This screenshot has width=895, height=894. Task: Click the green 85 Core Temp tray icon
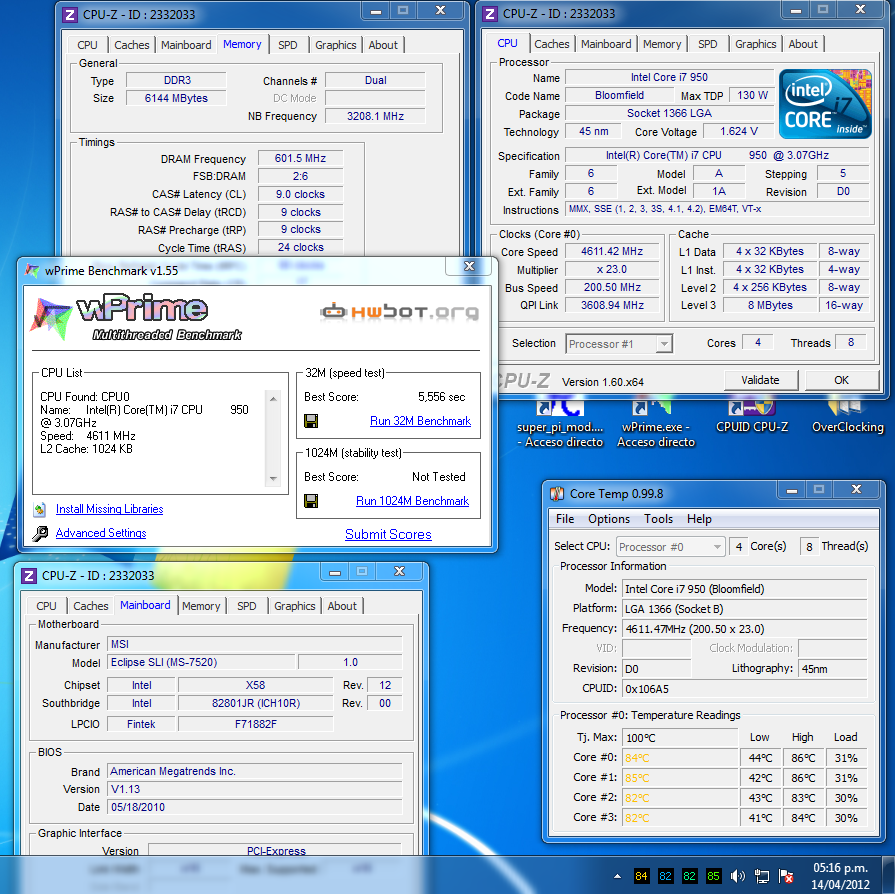(x=713, y=876)
